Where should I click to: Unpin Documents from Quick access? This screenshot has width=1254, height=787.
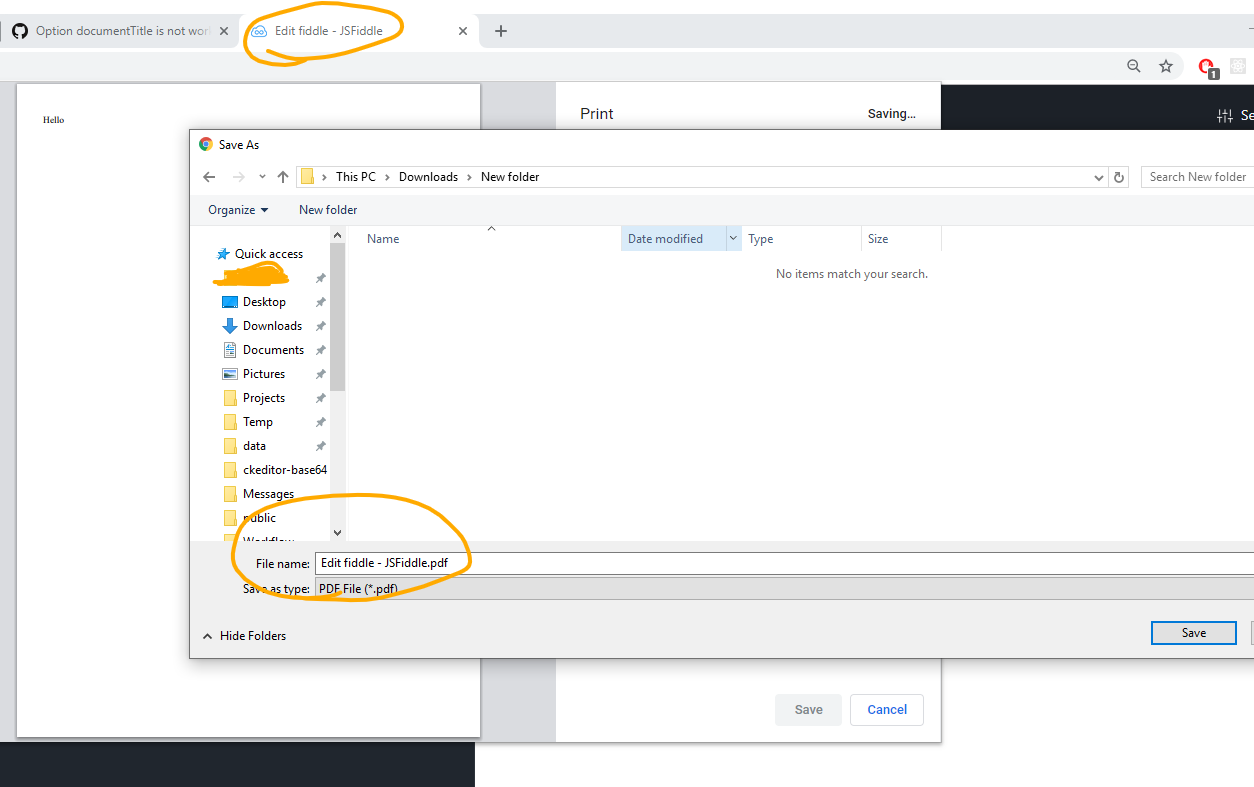[x=319, y=349]
